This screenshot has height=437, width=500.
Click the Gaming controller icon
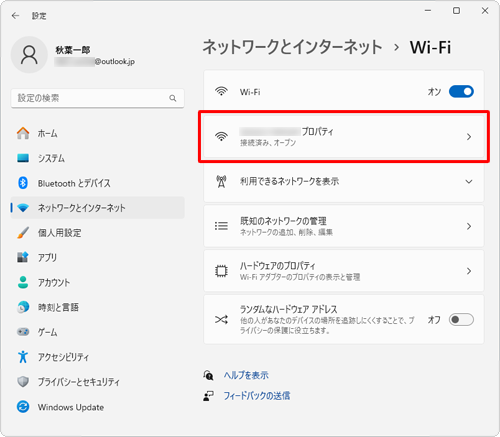point(23,332)
